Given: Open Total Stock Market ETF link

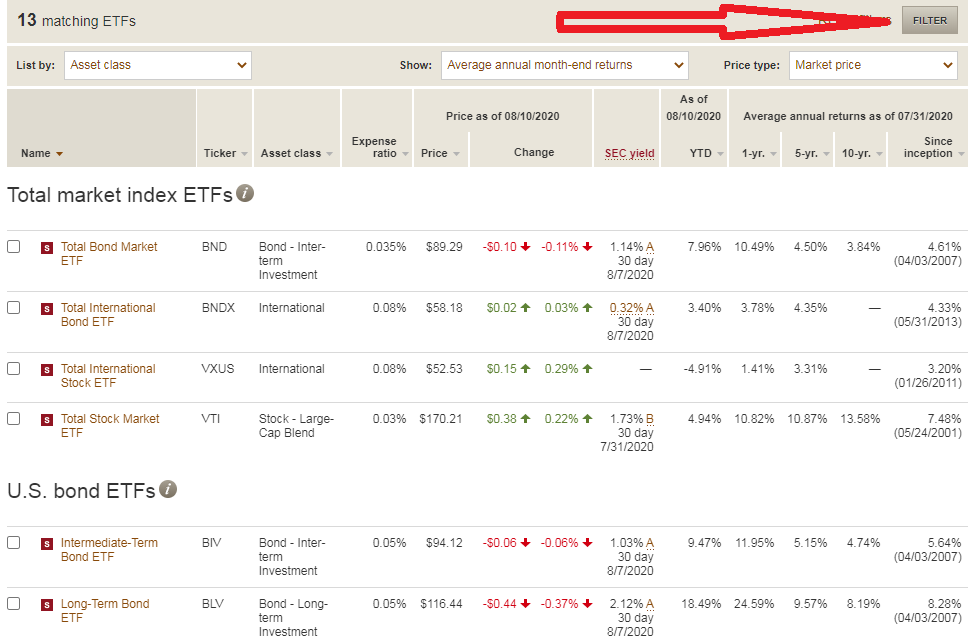Looking at the screenshot, I should pos(110,426).
